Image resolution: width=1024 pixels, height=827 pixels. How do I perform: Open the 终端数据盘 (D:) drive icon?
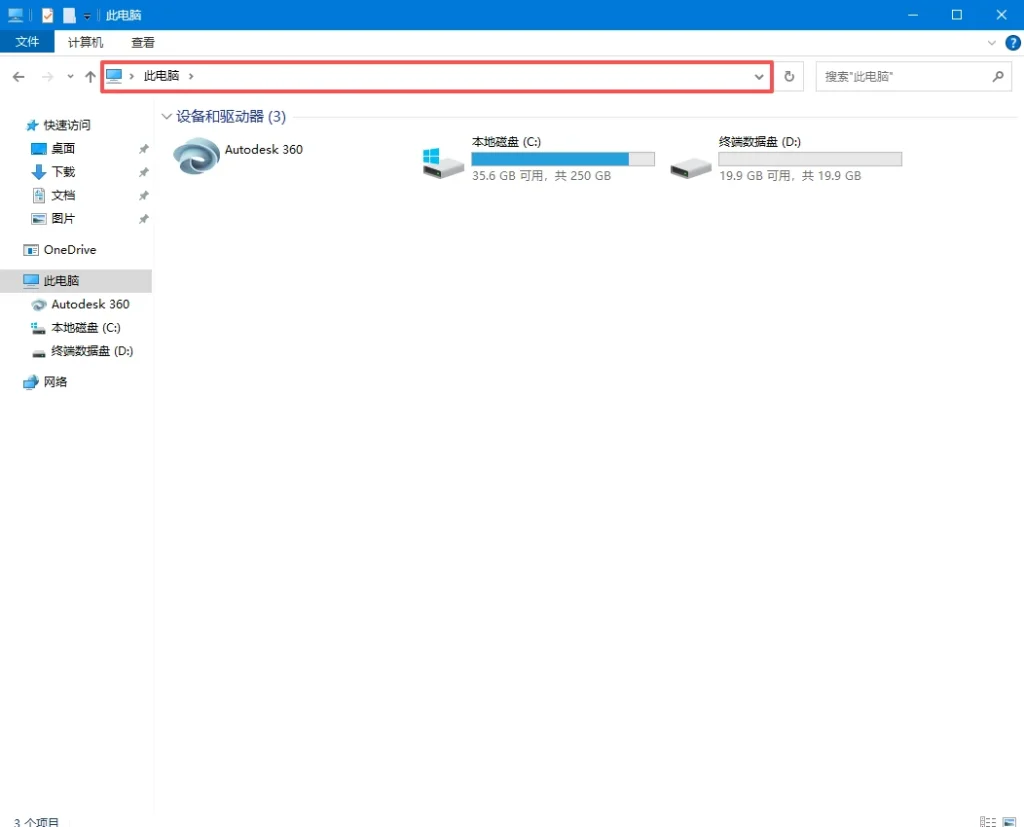click(691, 164)
